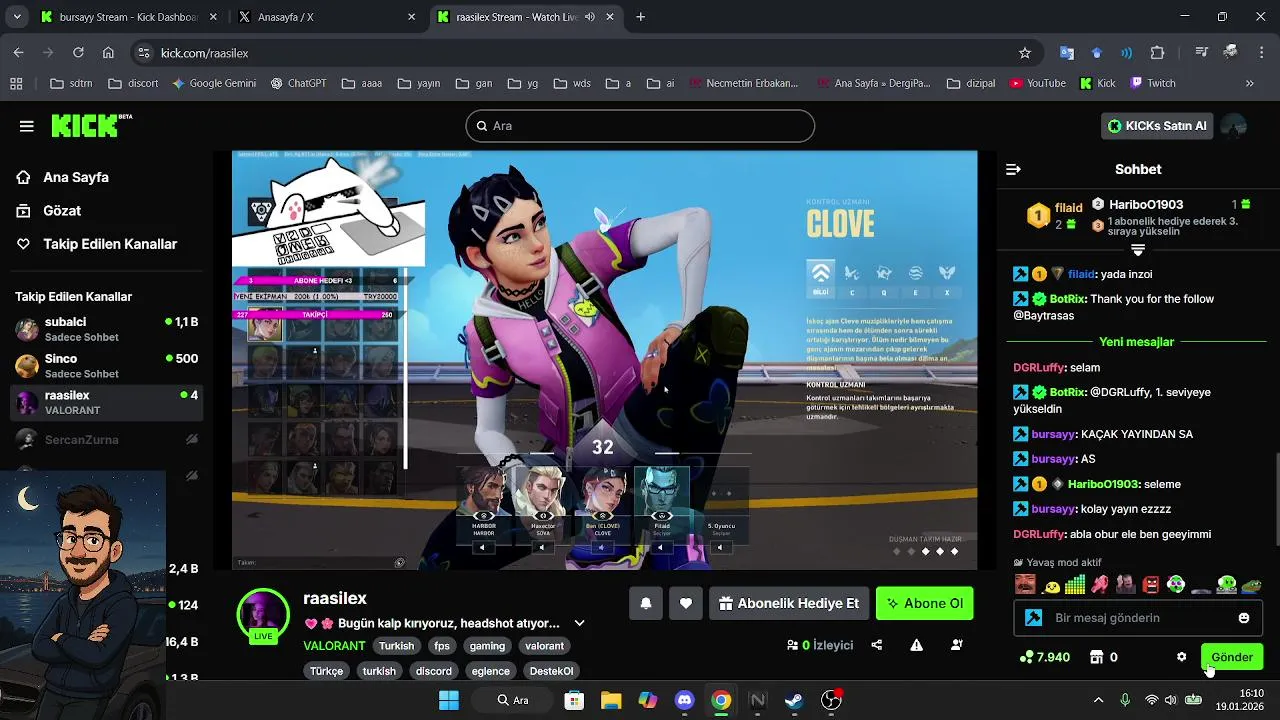The width and height of the screenshot is (1280, 720).
Task: Select the subalci followed channel
Action: (106, 329)
